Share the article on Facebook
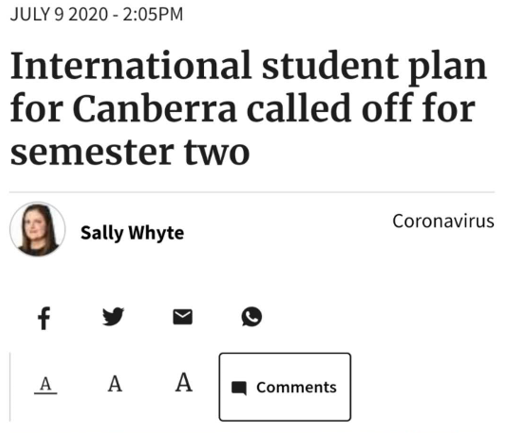This screenshot has height=433, width=507. [x=44, y=318]
